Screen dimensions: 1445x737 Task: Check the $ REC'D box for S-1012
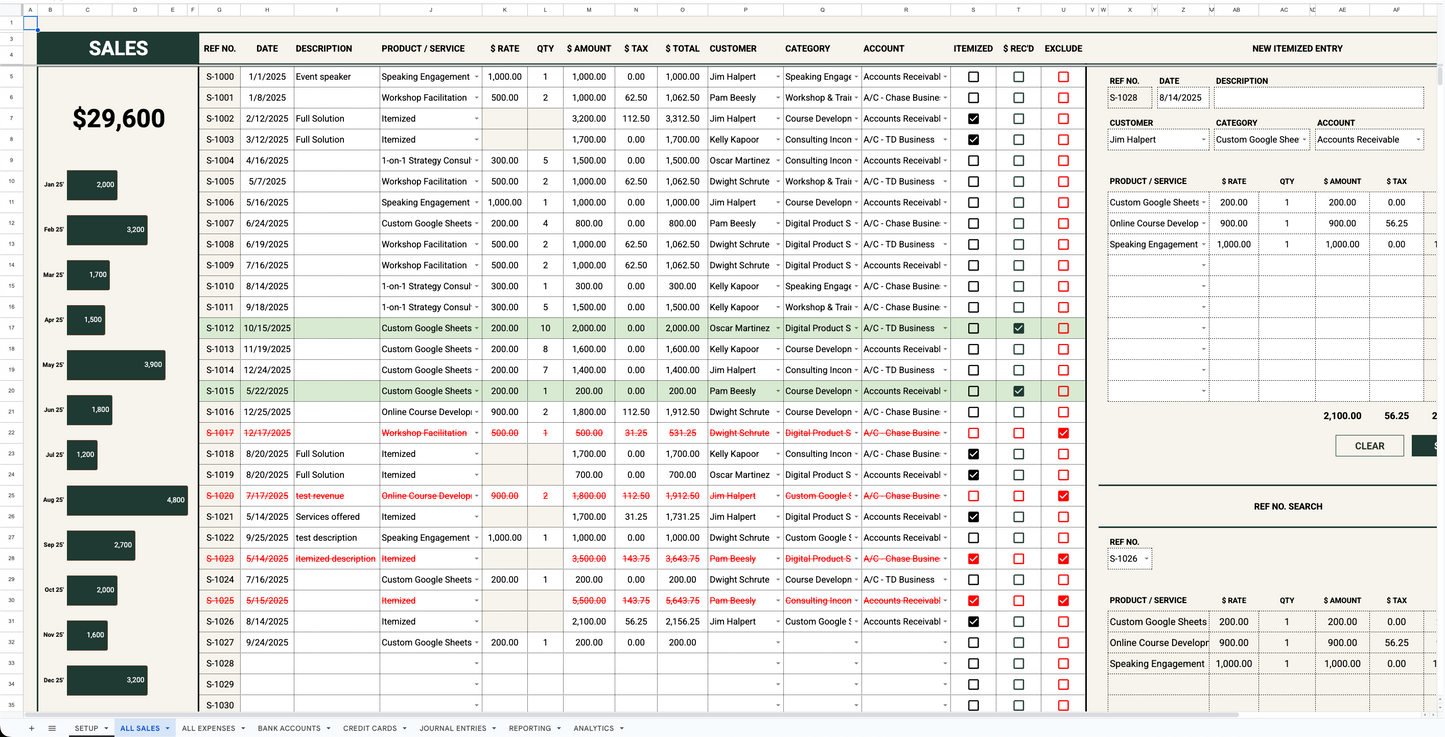(1018, 328)
